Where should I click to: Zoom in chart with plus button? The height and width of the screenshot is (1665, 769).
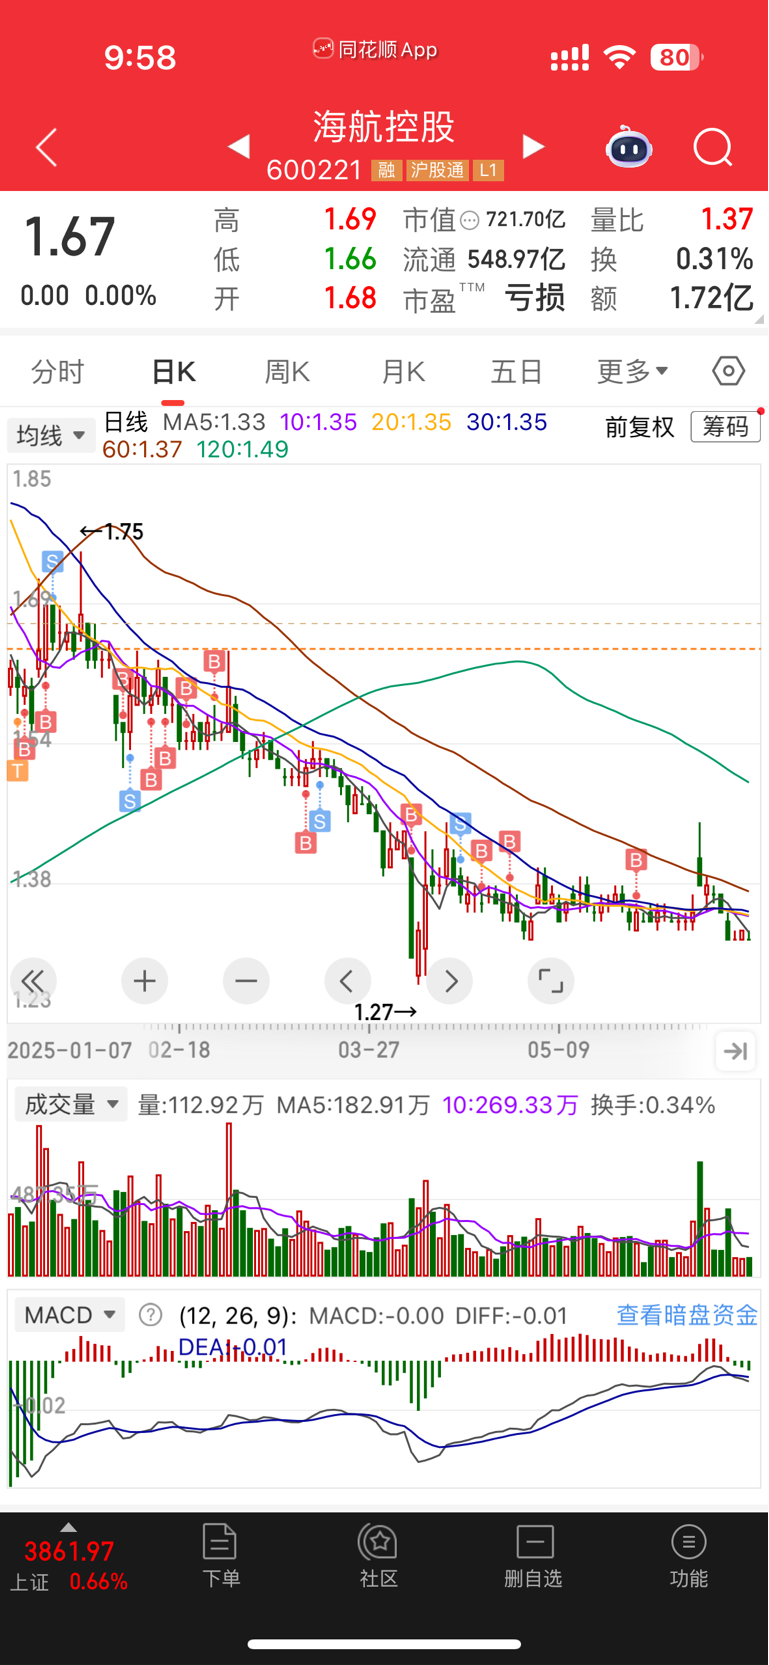144,981
